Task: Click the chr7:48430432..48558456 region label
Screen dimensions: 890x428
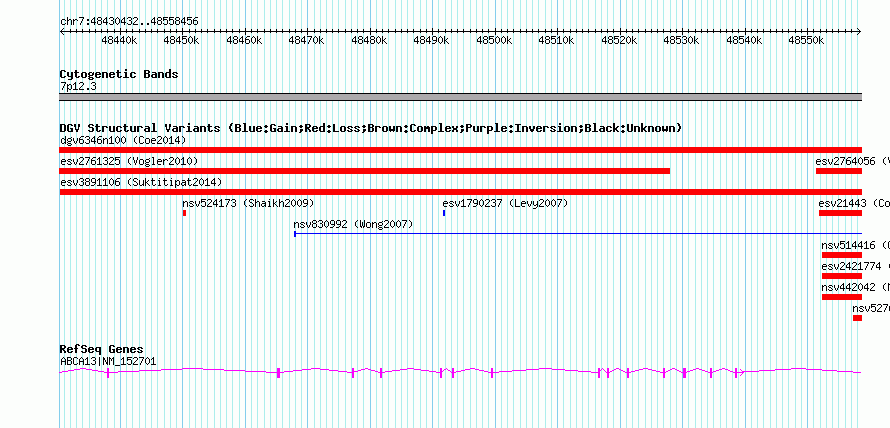Action: (x=129, y=22)
